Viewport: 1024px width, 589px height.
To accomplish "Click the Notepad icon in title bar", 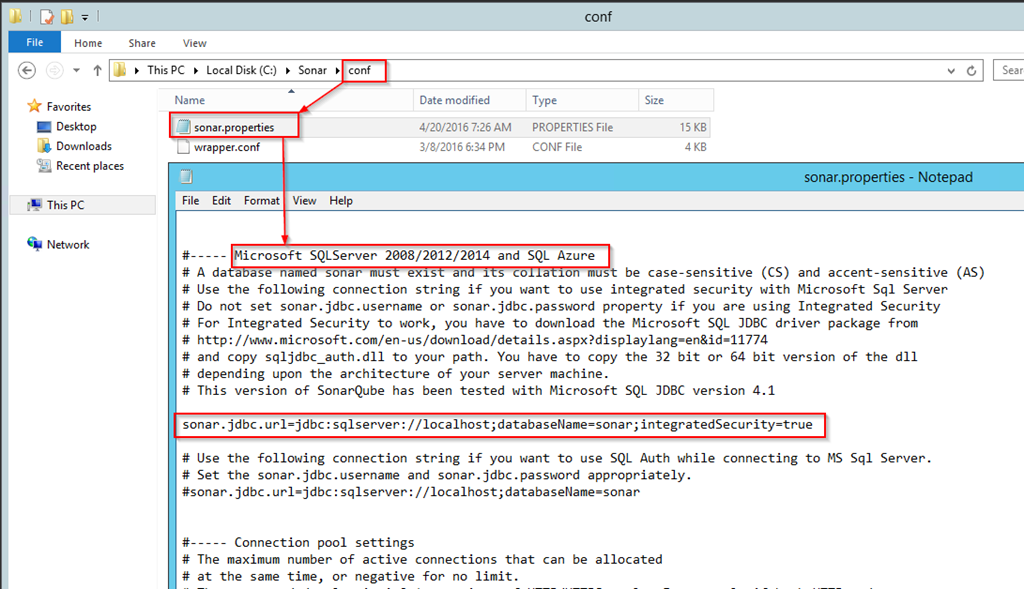I will [186, 177].
